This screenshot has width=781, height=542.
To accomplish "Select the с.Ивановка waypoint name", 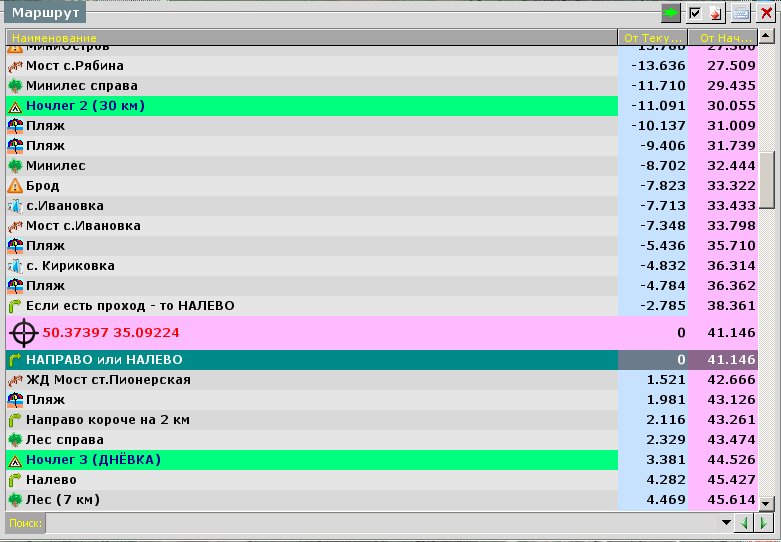I will pos(65,206).
